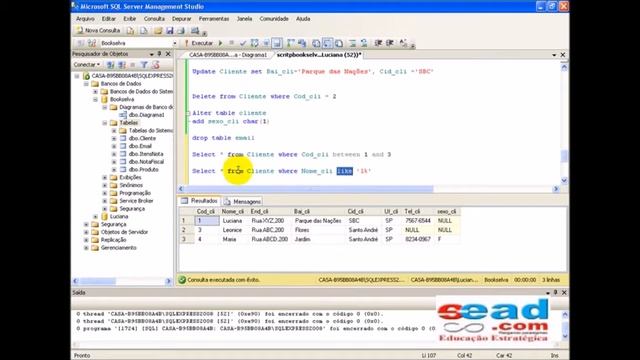Switch to Results to Text
Viewport: 640px width, 360px height.
click(x=316, y=43)
